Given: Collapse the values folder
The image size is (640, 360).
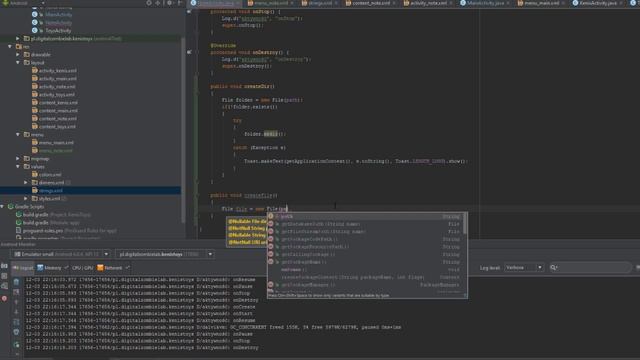Looking at the screenshot, I should [x=18, y=167].
